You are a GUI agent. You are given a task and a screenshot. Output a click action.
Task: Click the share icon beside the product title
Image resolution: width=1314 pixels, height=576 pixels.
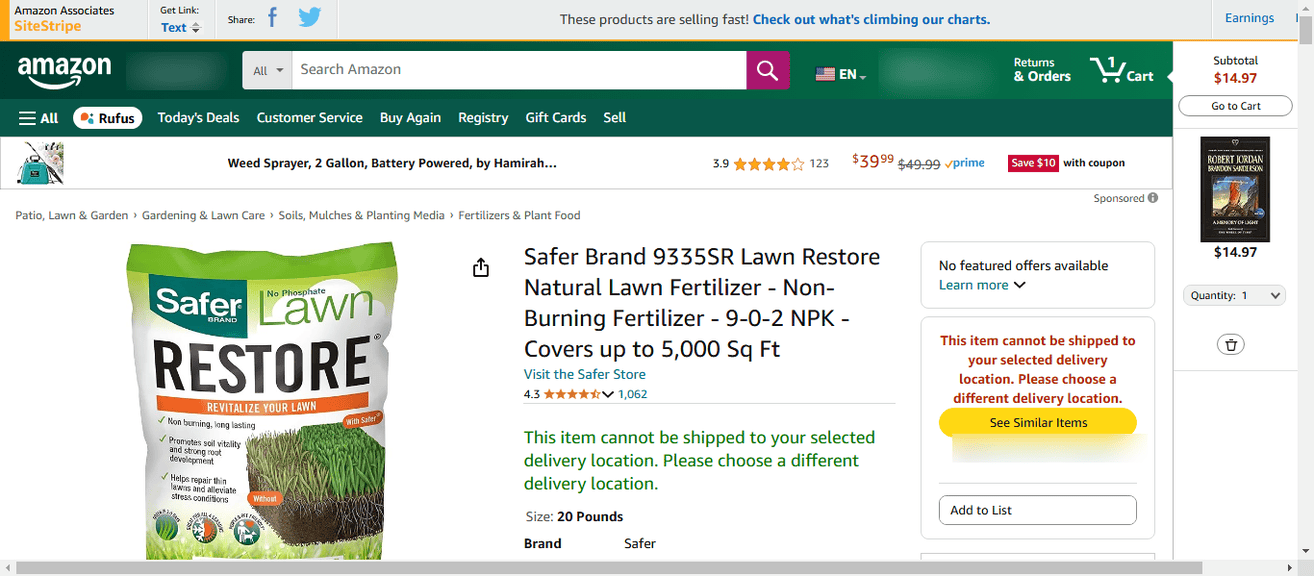[x=480, y=267]
